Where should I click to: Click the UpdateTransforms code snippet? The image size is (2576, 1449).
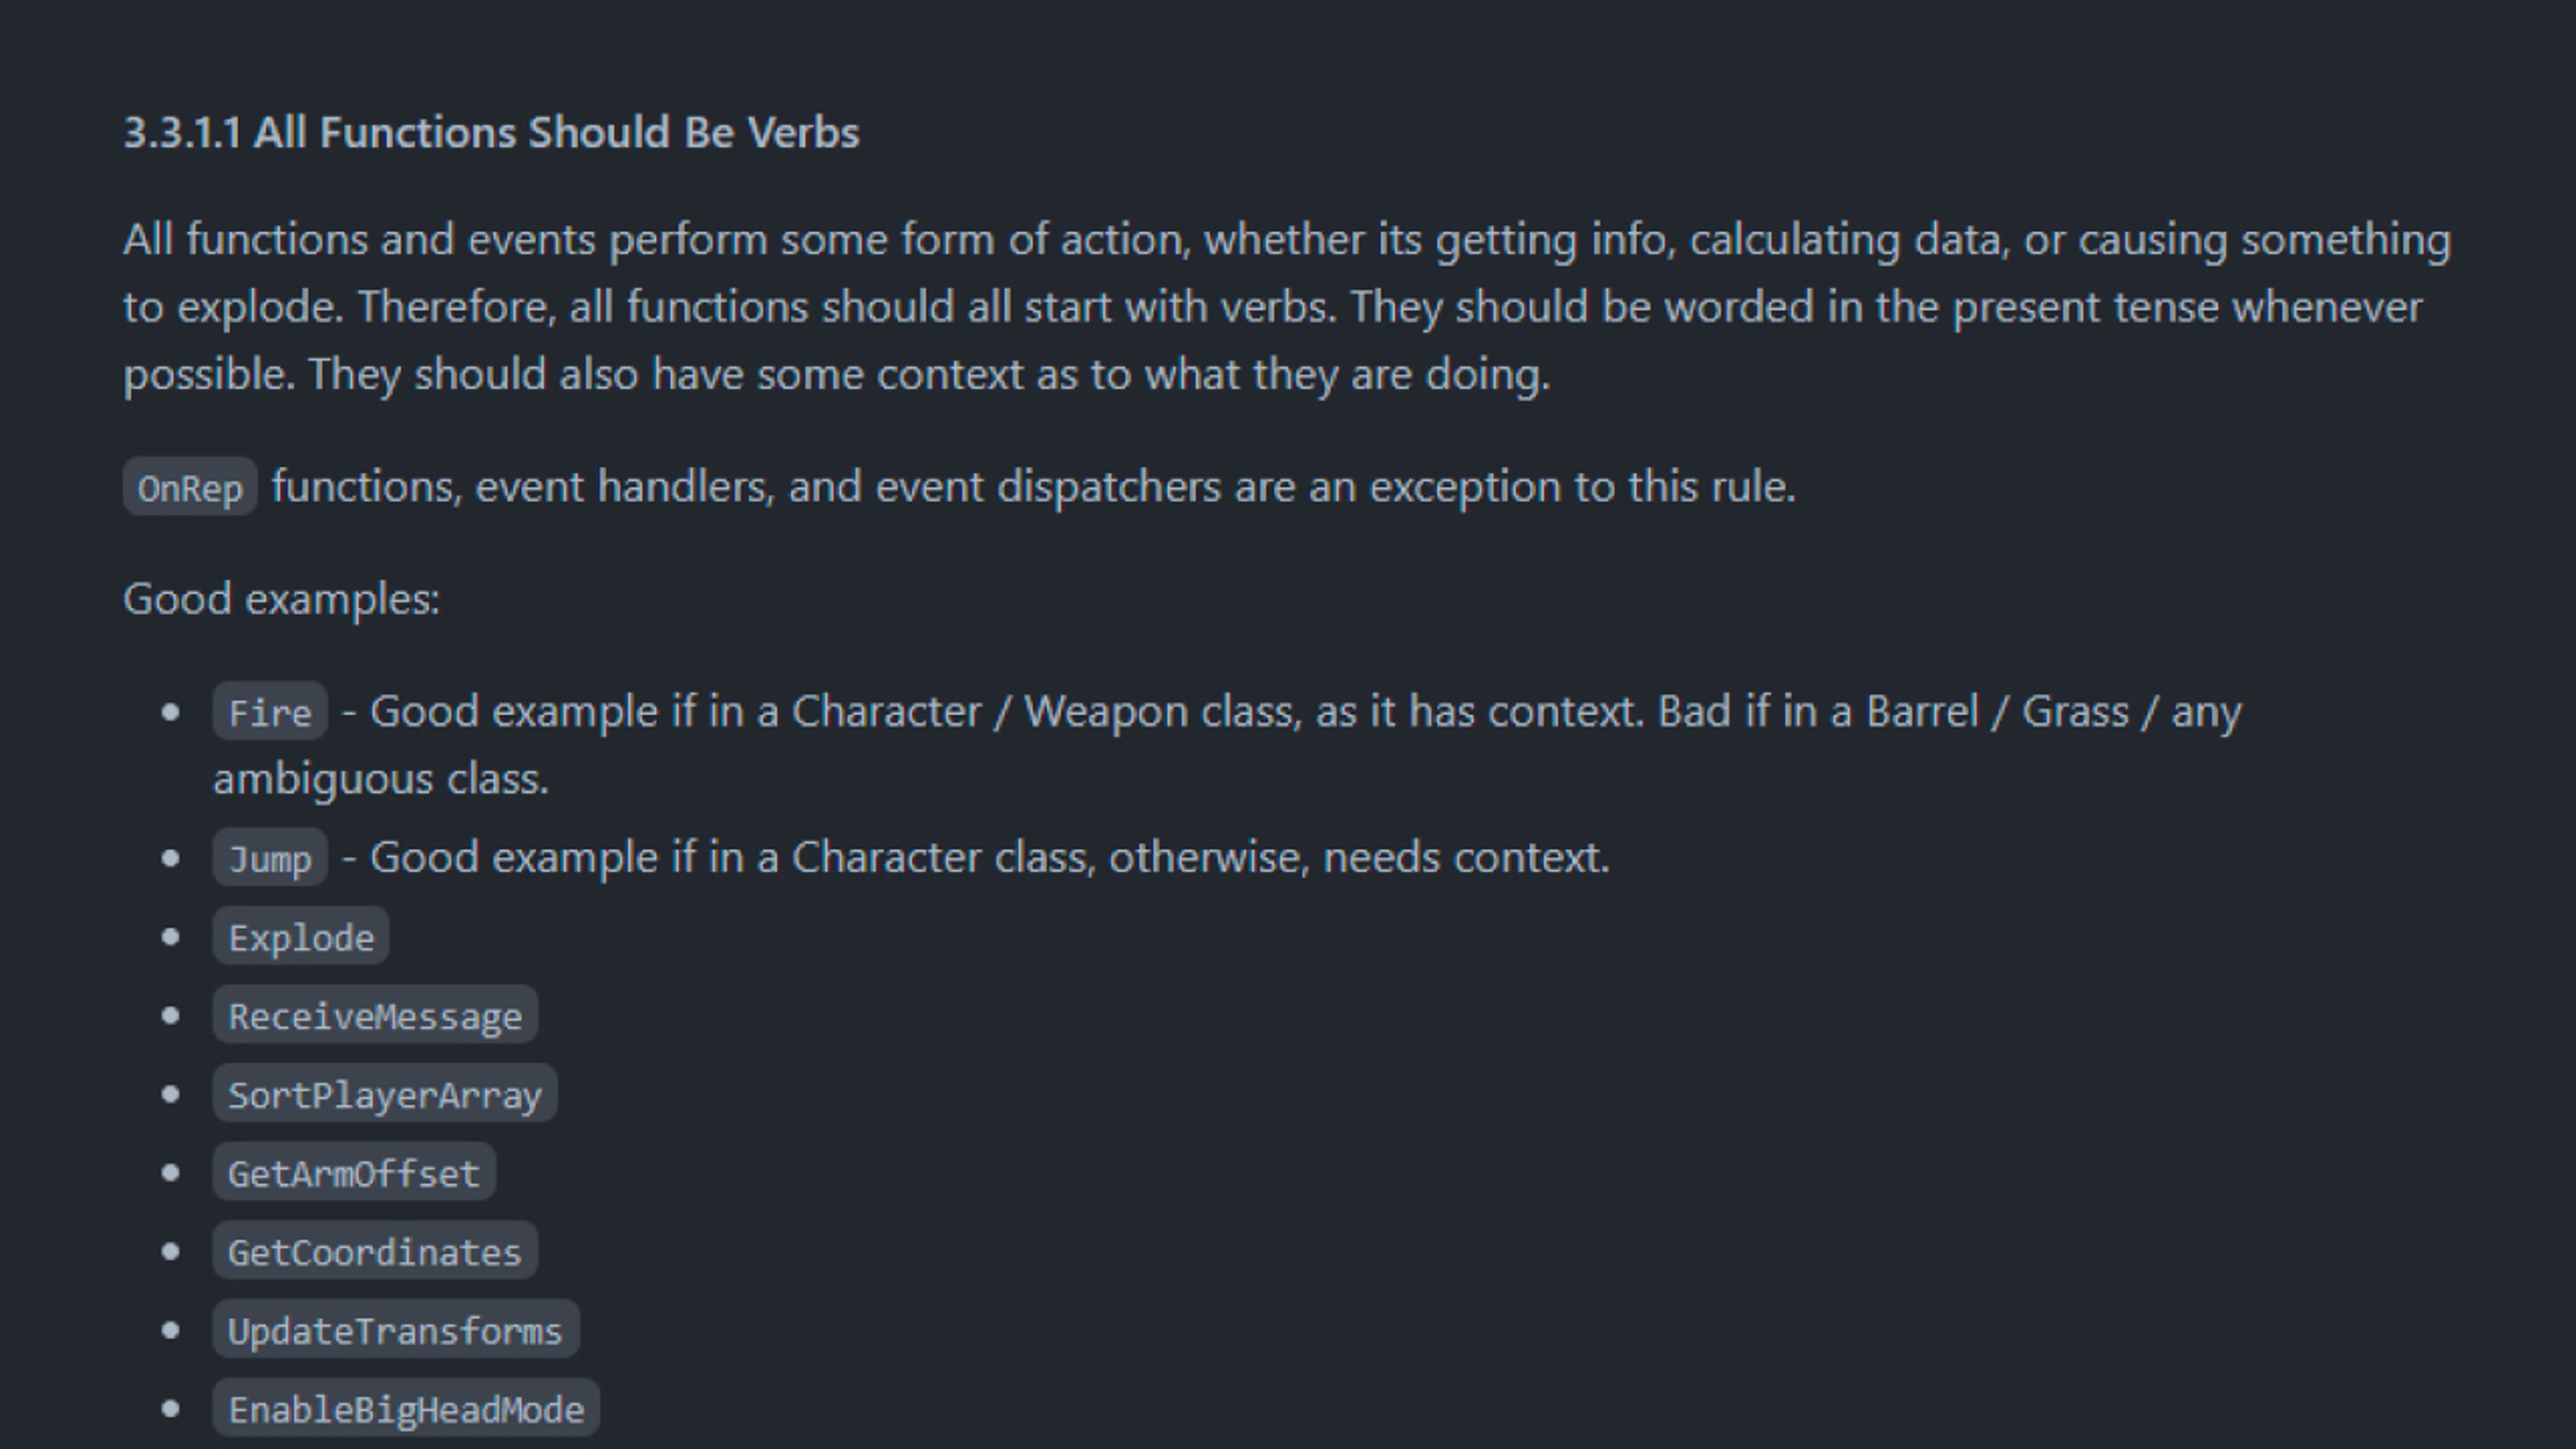395,1331
